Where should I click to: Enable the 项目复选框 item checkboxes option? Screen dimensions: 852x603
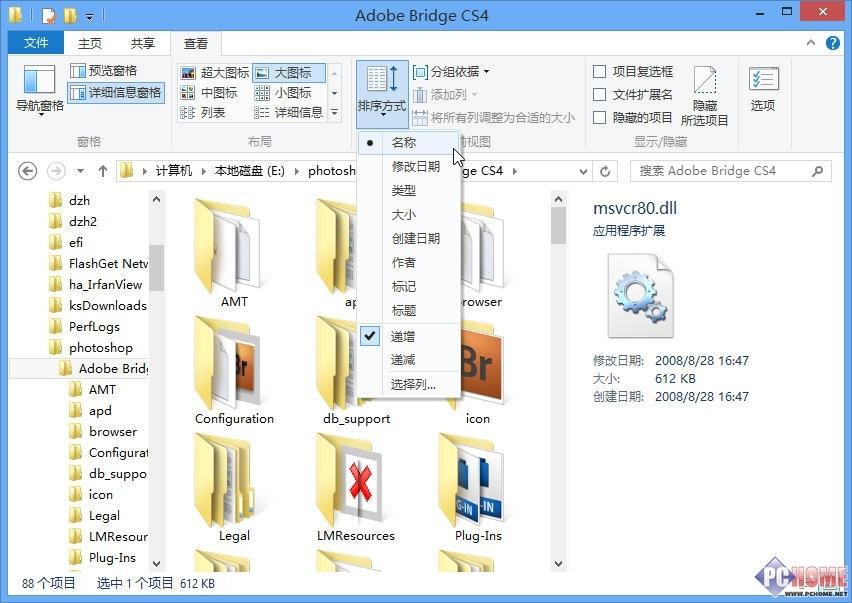pyautogui.click(x=600, y=72)
